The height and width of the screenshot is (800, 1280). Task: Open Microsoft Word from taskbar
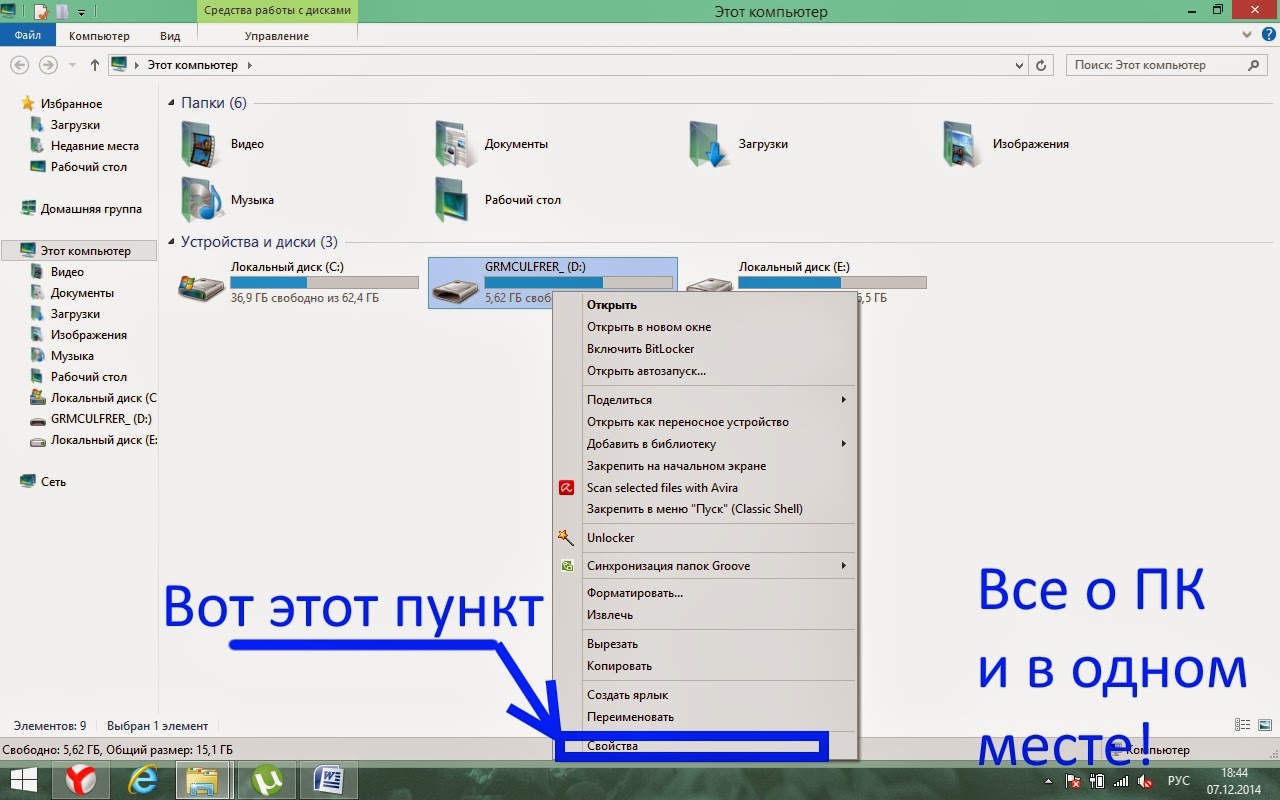pos(327,780)
